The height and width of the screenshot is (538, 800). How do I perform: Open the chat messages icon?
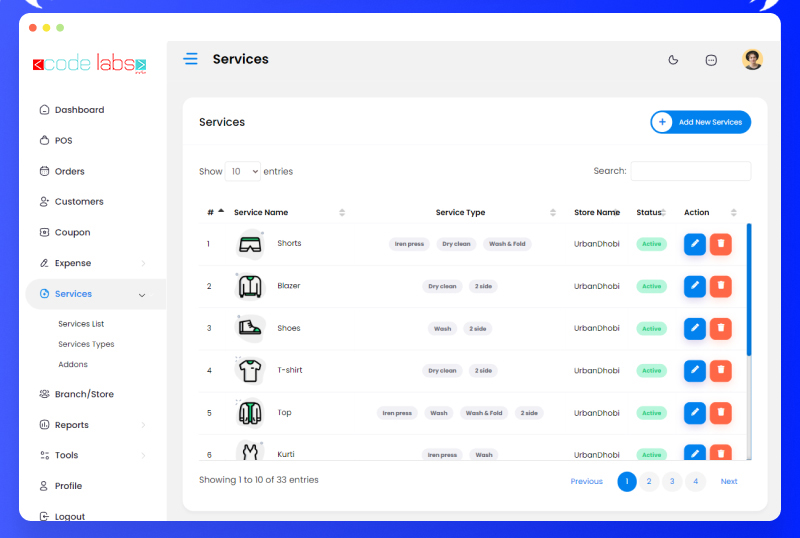click(711, 60)
